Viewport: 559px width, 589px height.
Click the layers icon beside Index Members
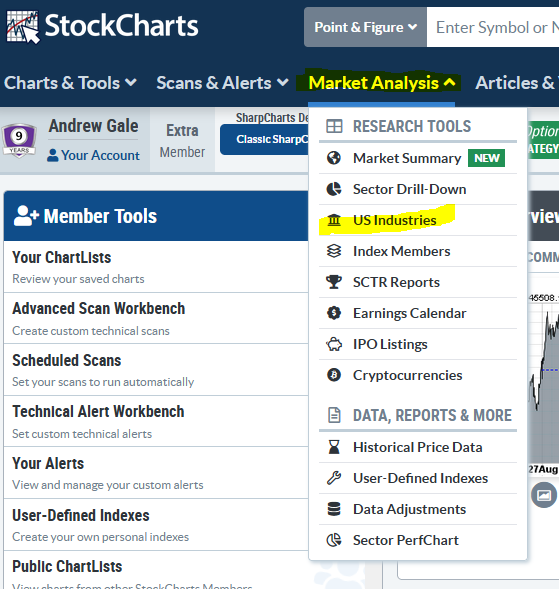pos(334,251)
